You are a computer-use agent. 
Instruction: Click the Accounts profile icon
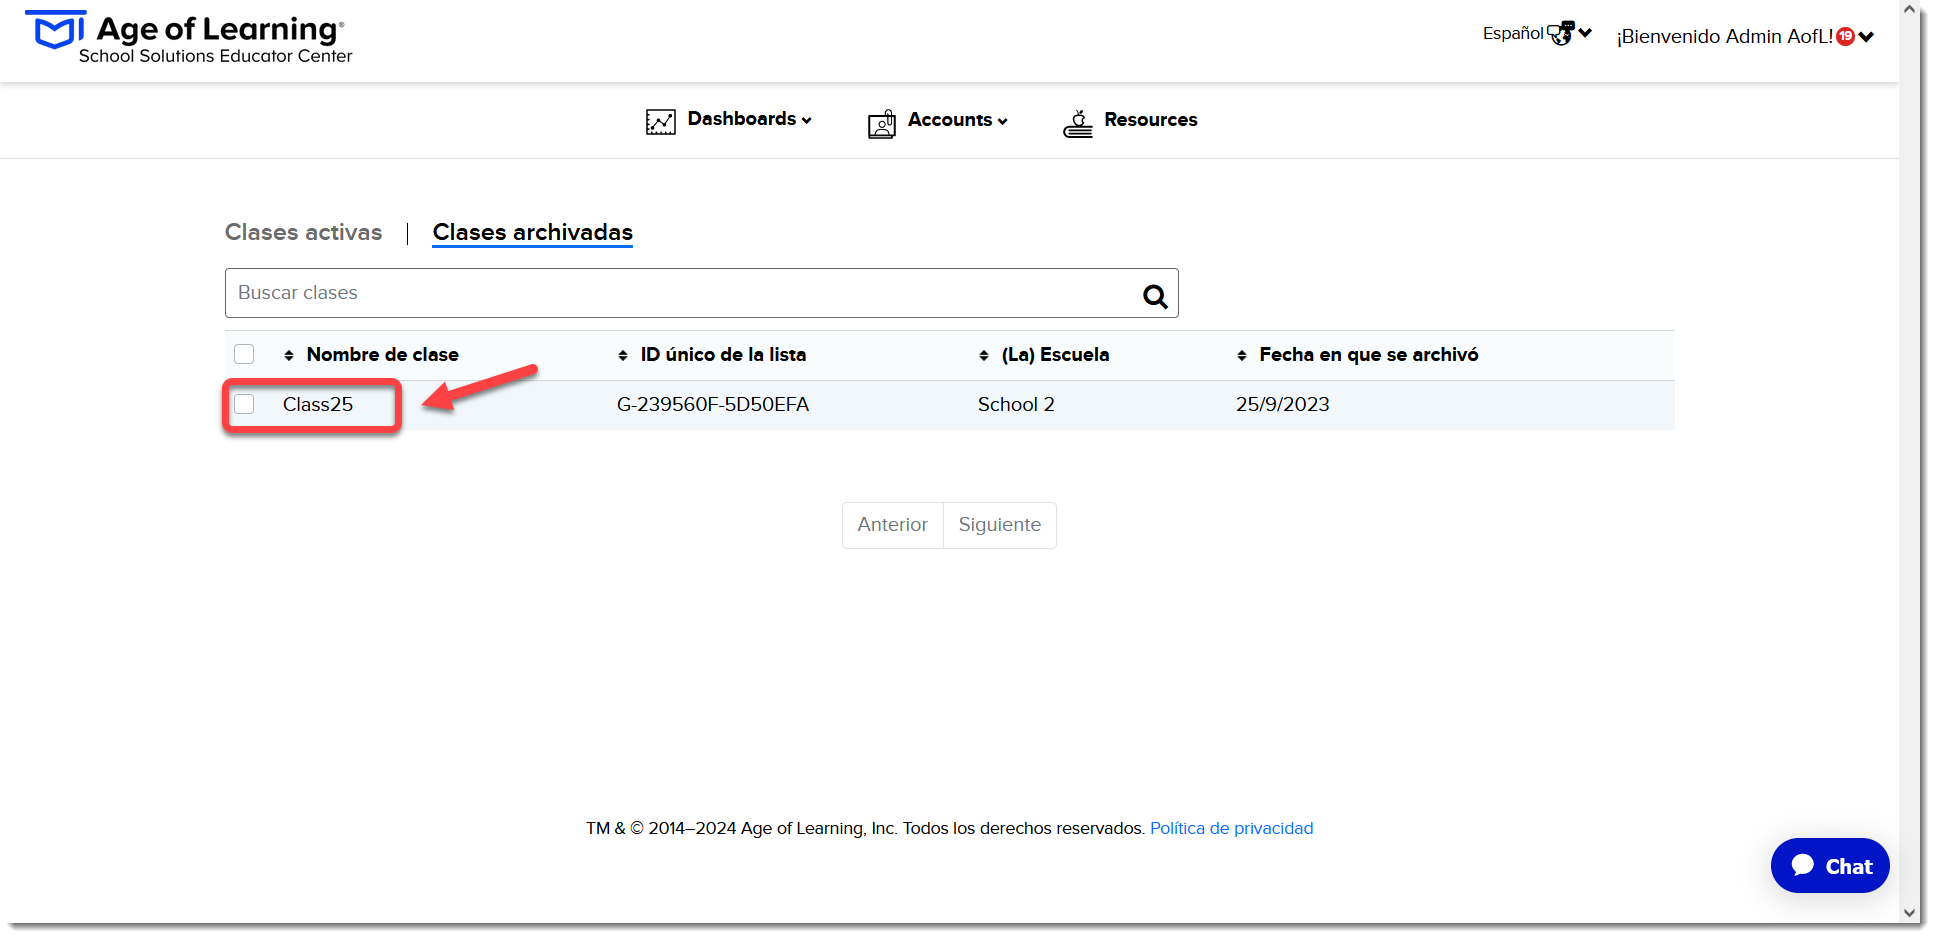tap(882, 124)
